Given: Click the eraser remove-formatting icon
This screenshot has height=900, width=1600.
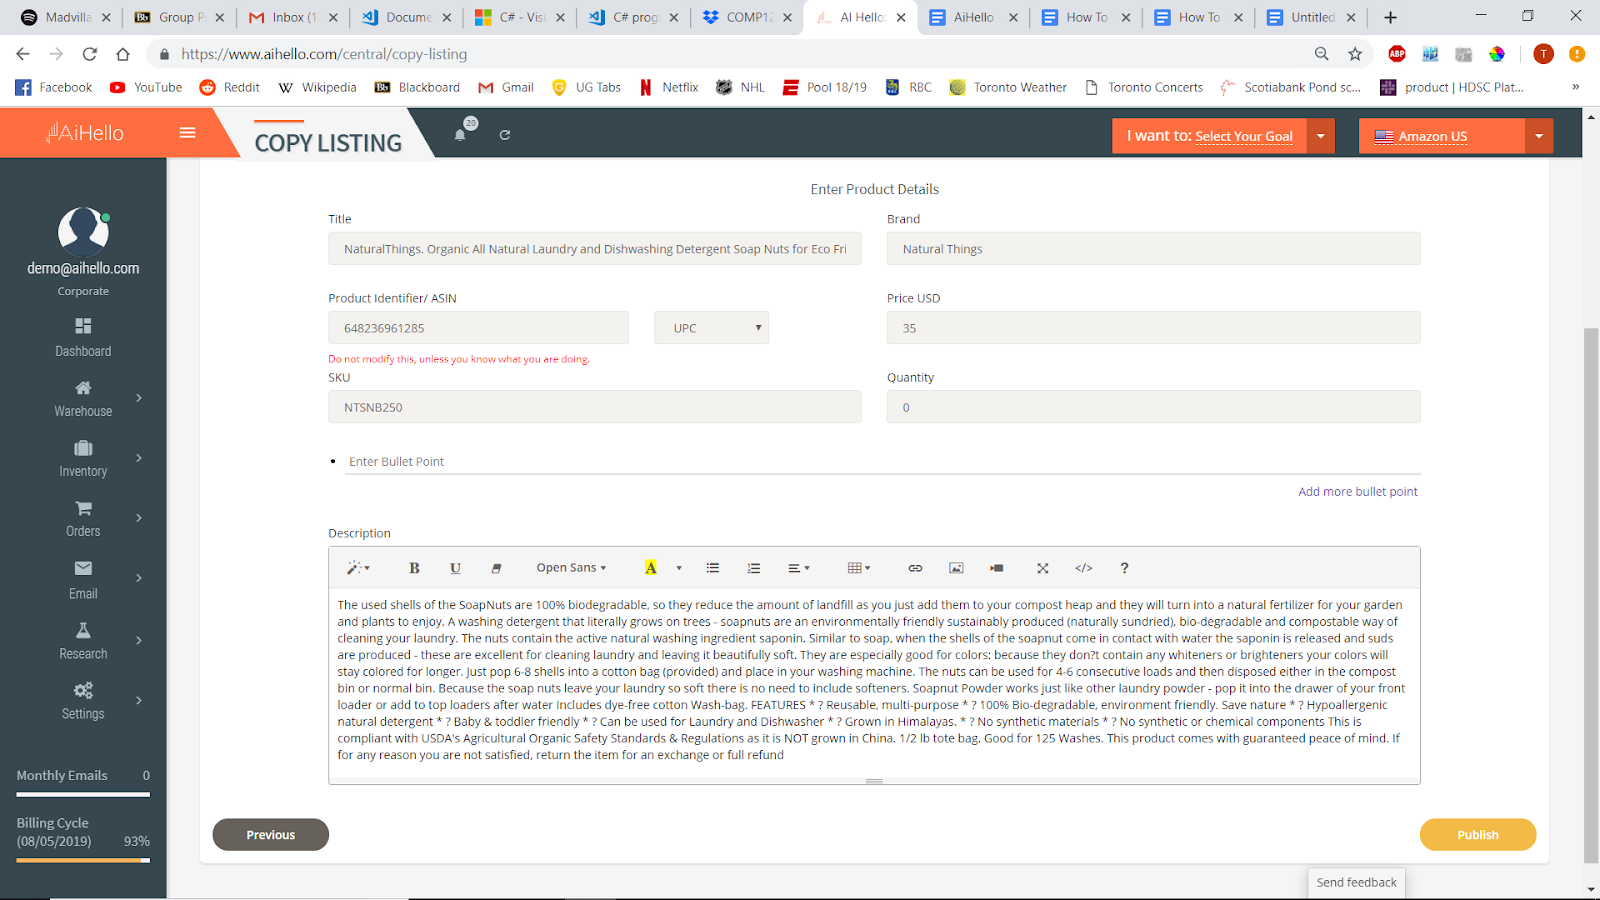Looking at the screenshot, I should tap(496, 568).
